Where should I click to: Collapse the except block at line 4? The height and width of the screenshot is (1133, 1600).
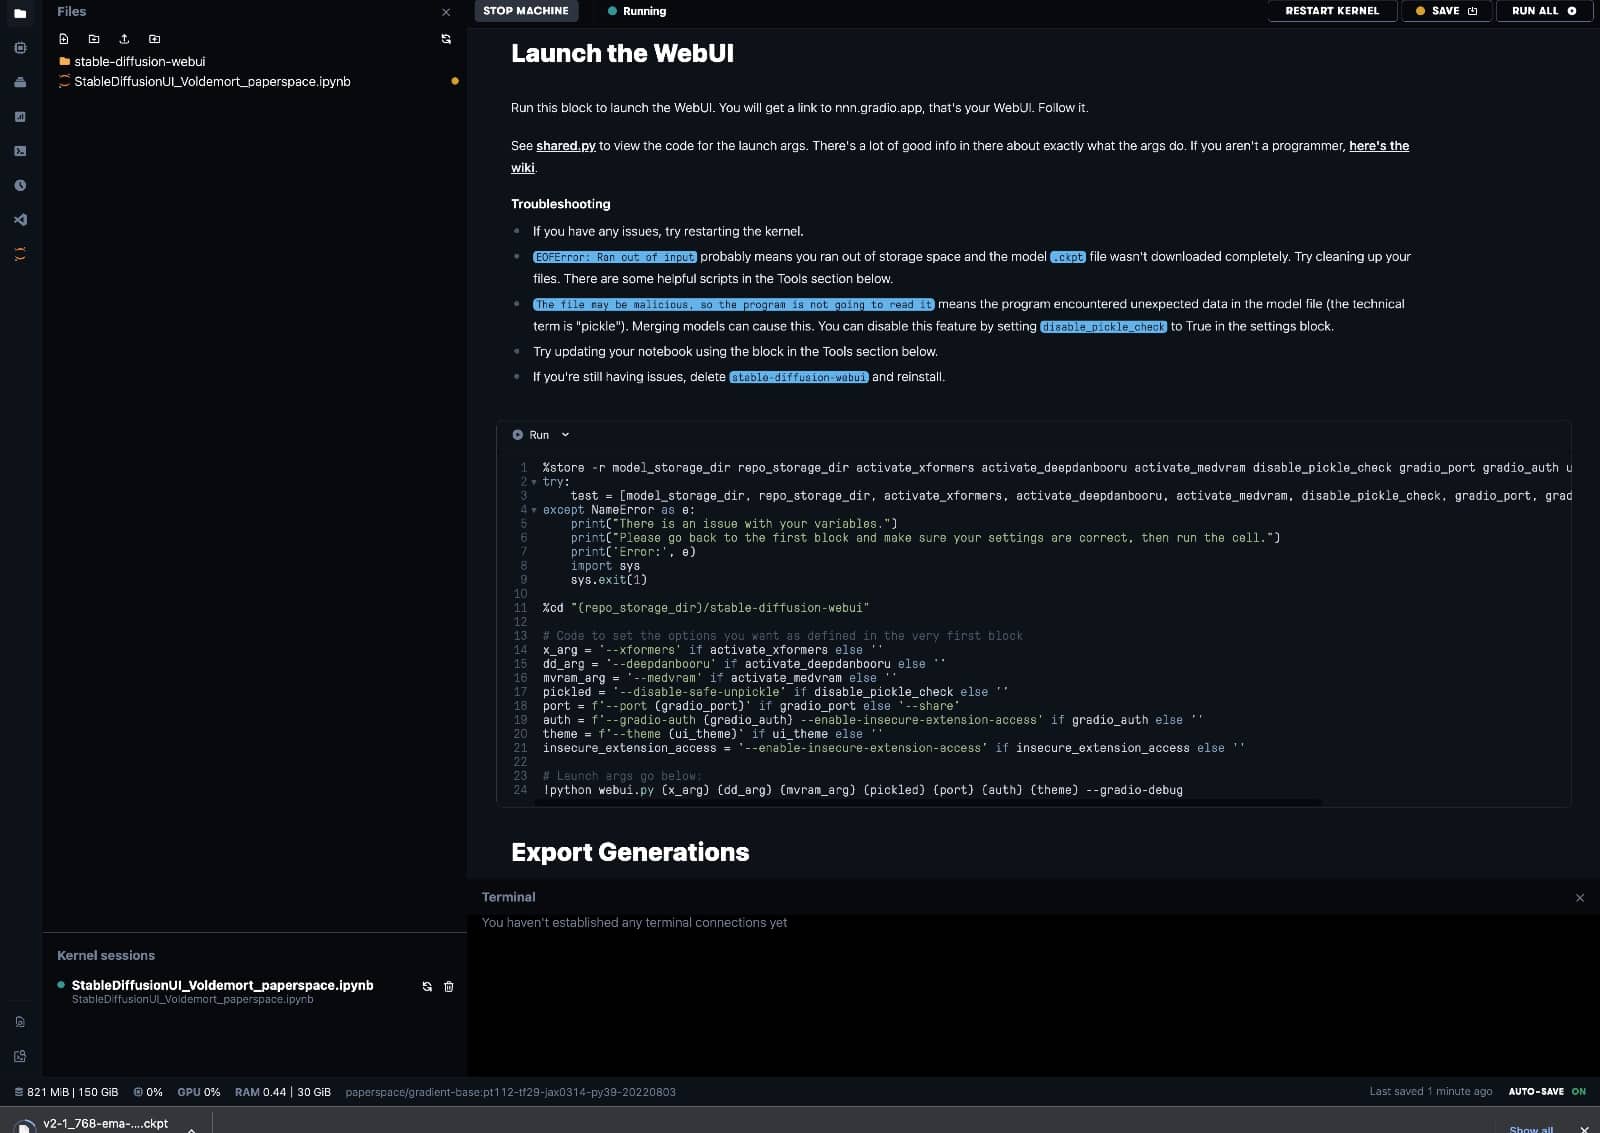tap(534, 510)
